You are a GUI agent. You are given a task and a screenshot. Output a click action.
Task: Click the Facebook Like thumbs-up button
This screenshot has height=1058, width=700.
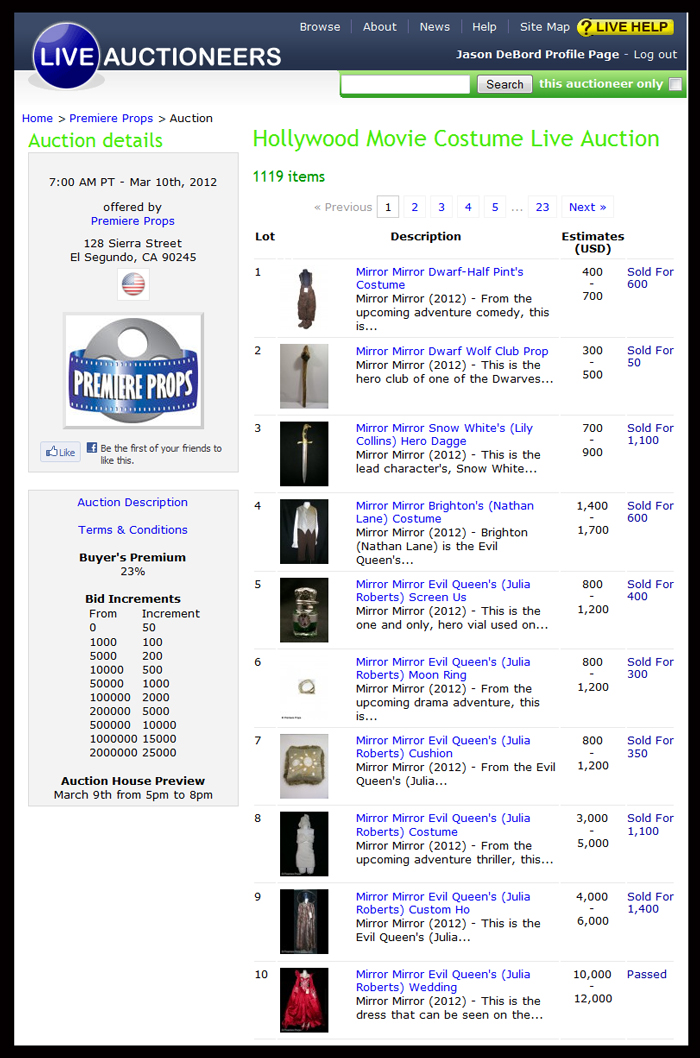pyautogui.click(x=61, y=451)
